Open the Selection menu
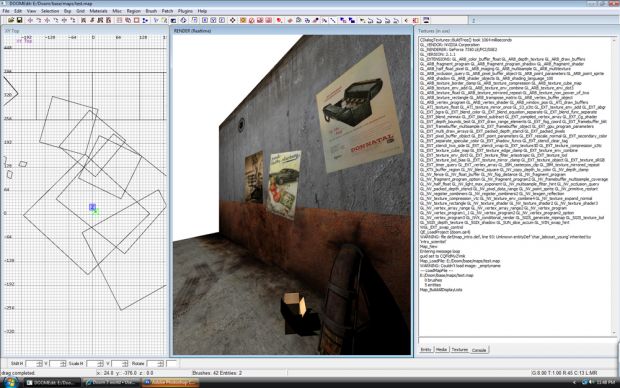 [x=50, y=11]
